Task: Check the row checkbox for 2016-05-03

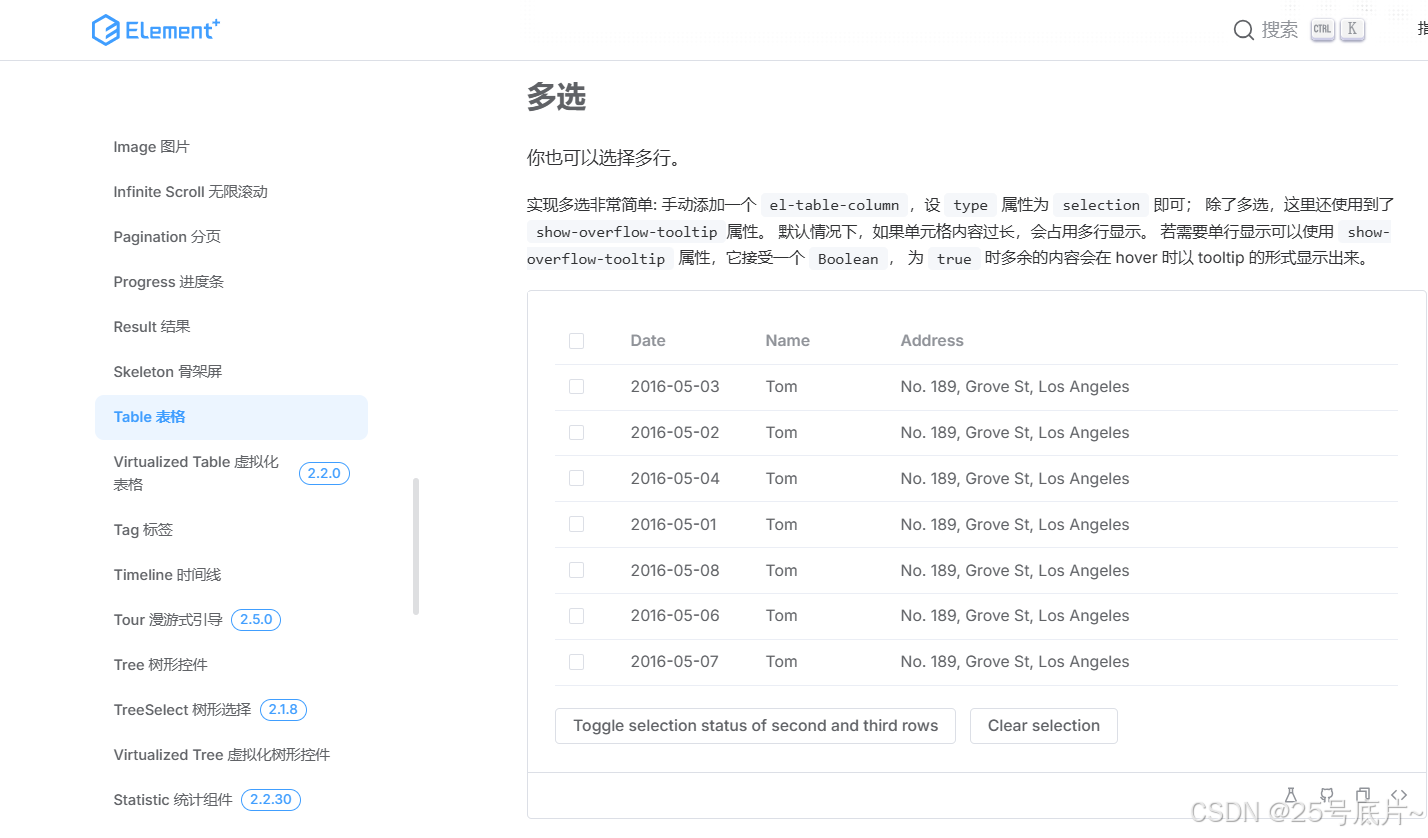Action: coord(576,386)
